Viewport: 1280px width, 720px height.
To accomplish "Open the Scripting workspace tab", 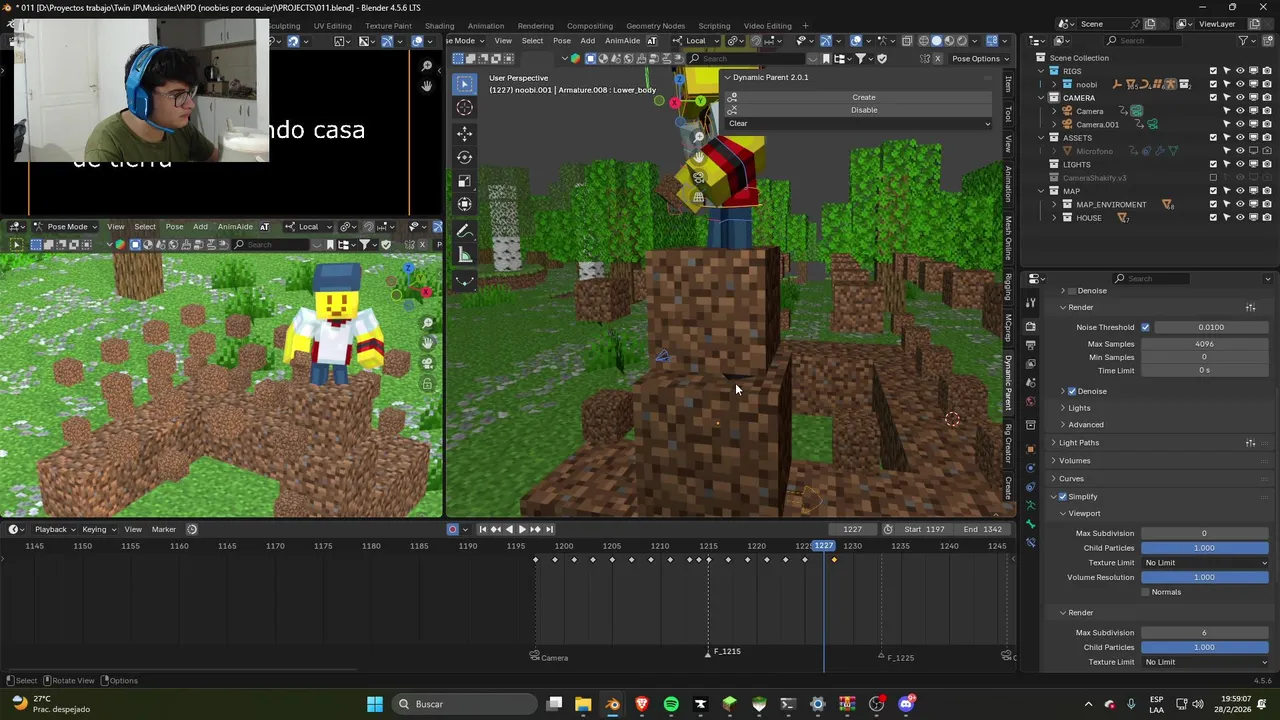I will pyautogui.click(x=714, y=26).
